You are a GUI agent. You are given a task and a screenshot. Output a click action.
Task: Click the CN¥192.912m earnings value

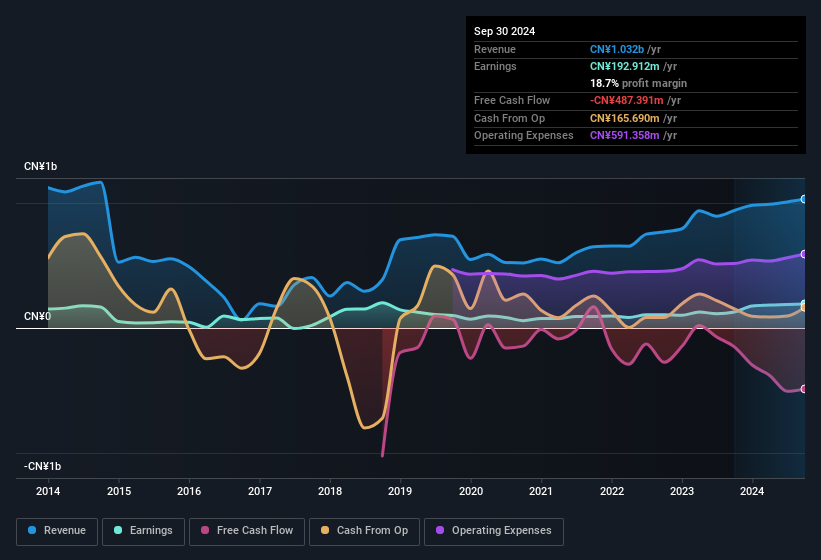[625, 66]
